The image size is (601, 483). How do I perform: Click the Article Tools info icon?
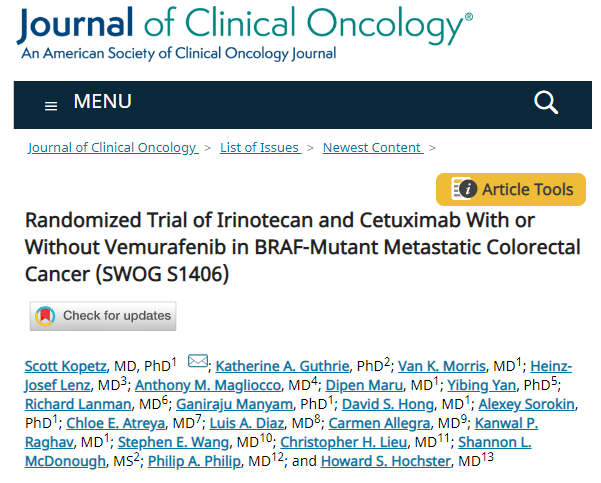pyautogui.click(x=464, y=189)
